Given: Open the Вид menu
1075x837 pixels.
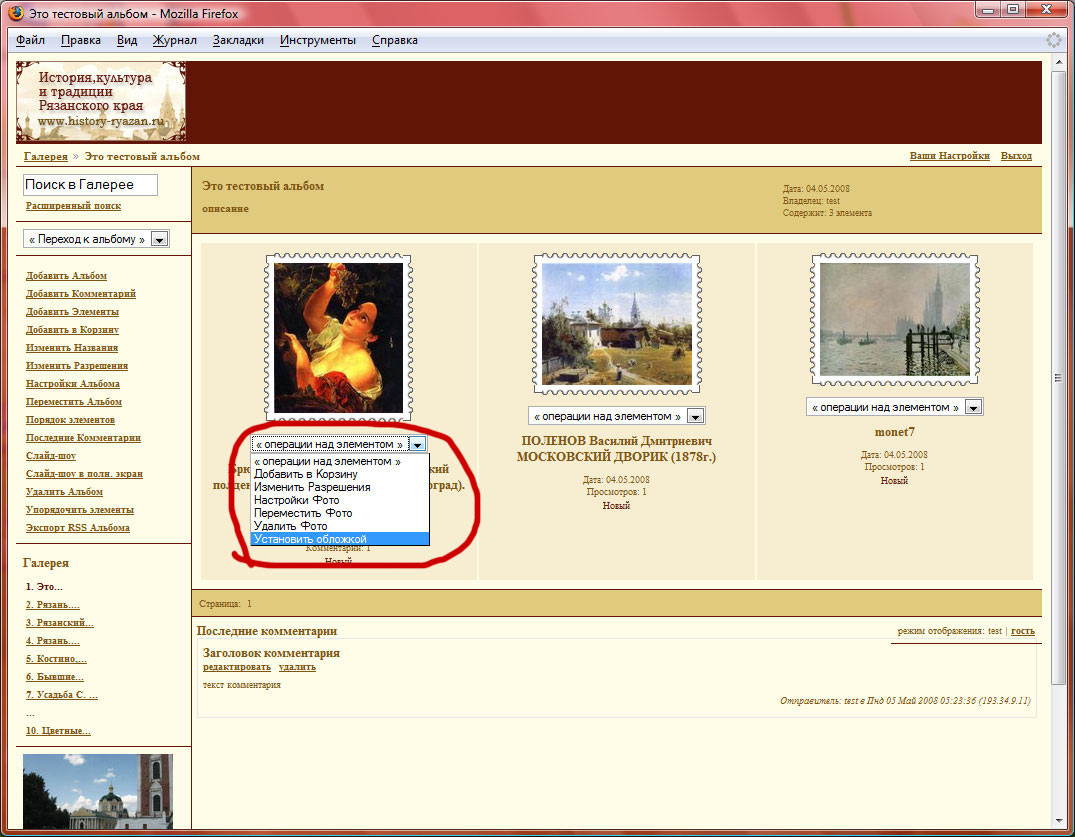Looking at the screenshot, I should click(127, 40).
